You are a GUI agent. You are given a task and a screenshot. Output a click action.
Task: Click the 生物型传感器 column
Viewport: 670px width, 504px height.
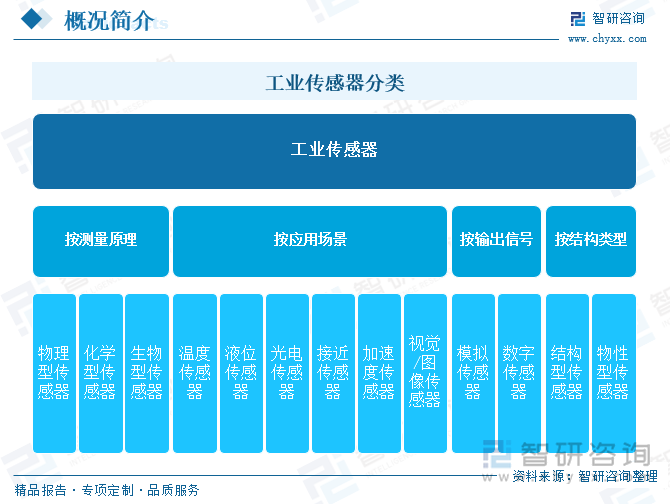coord(147,373)
